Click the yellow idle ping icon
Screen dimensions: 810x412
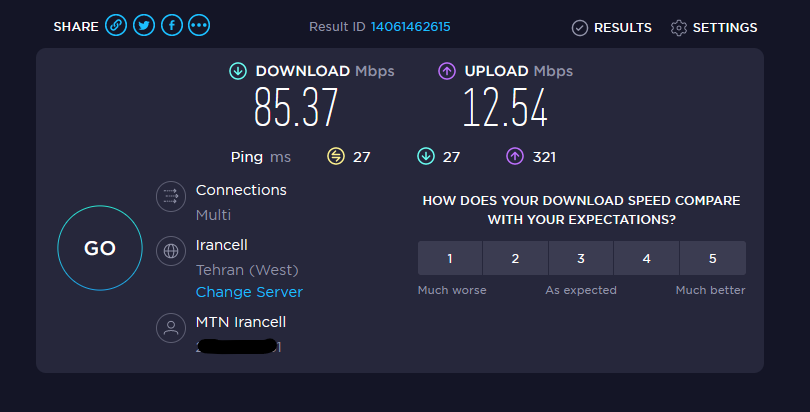click(336, 156)
